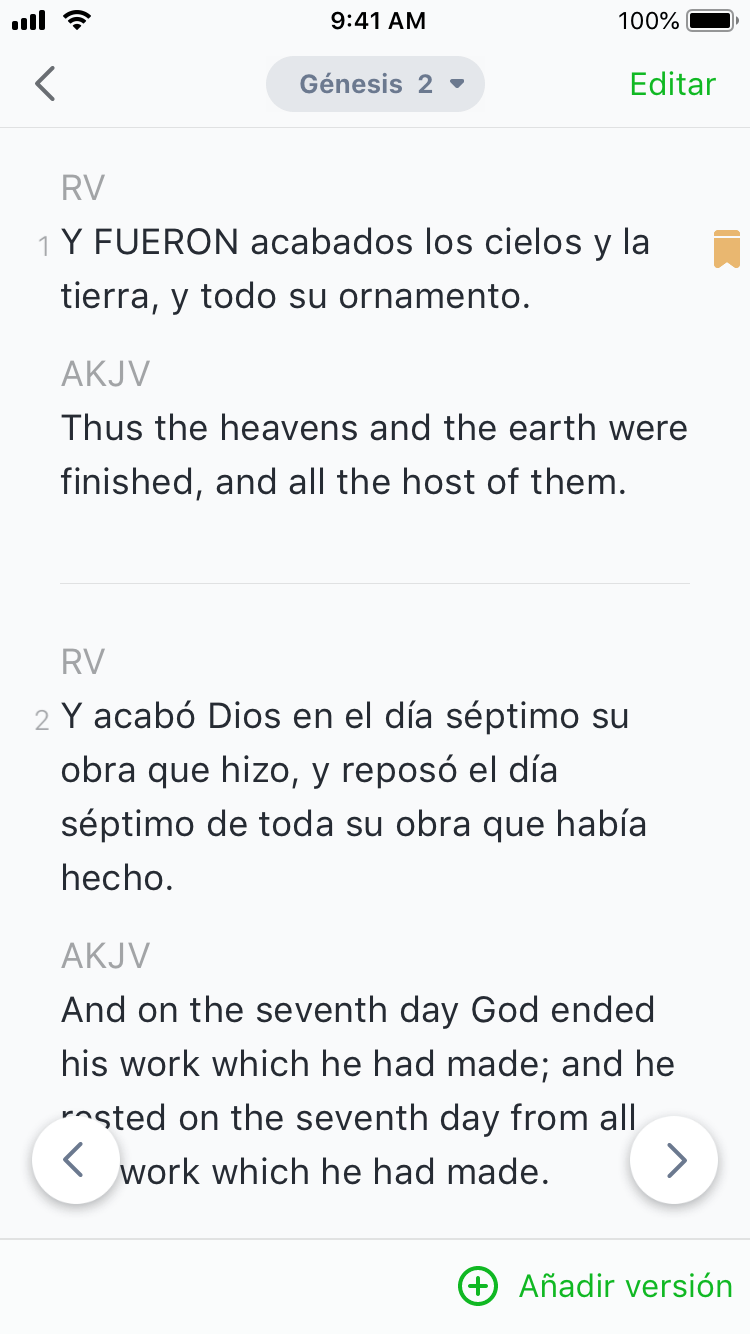Tap the Añadir versión link text
Image resolution: width=750 pixels, height=1334 pixels.
[625, 1286]
